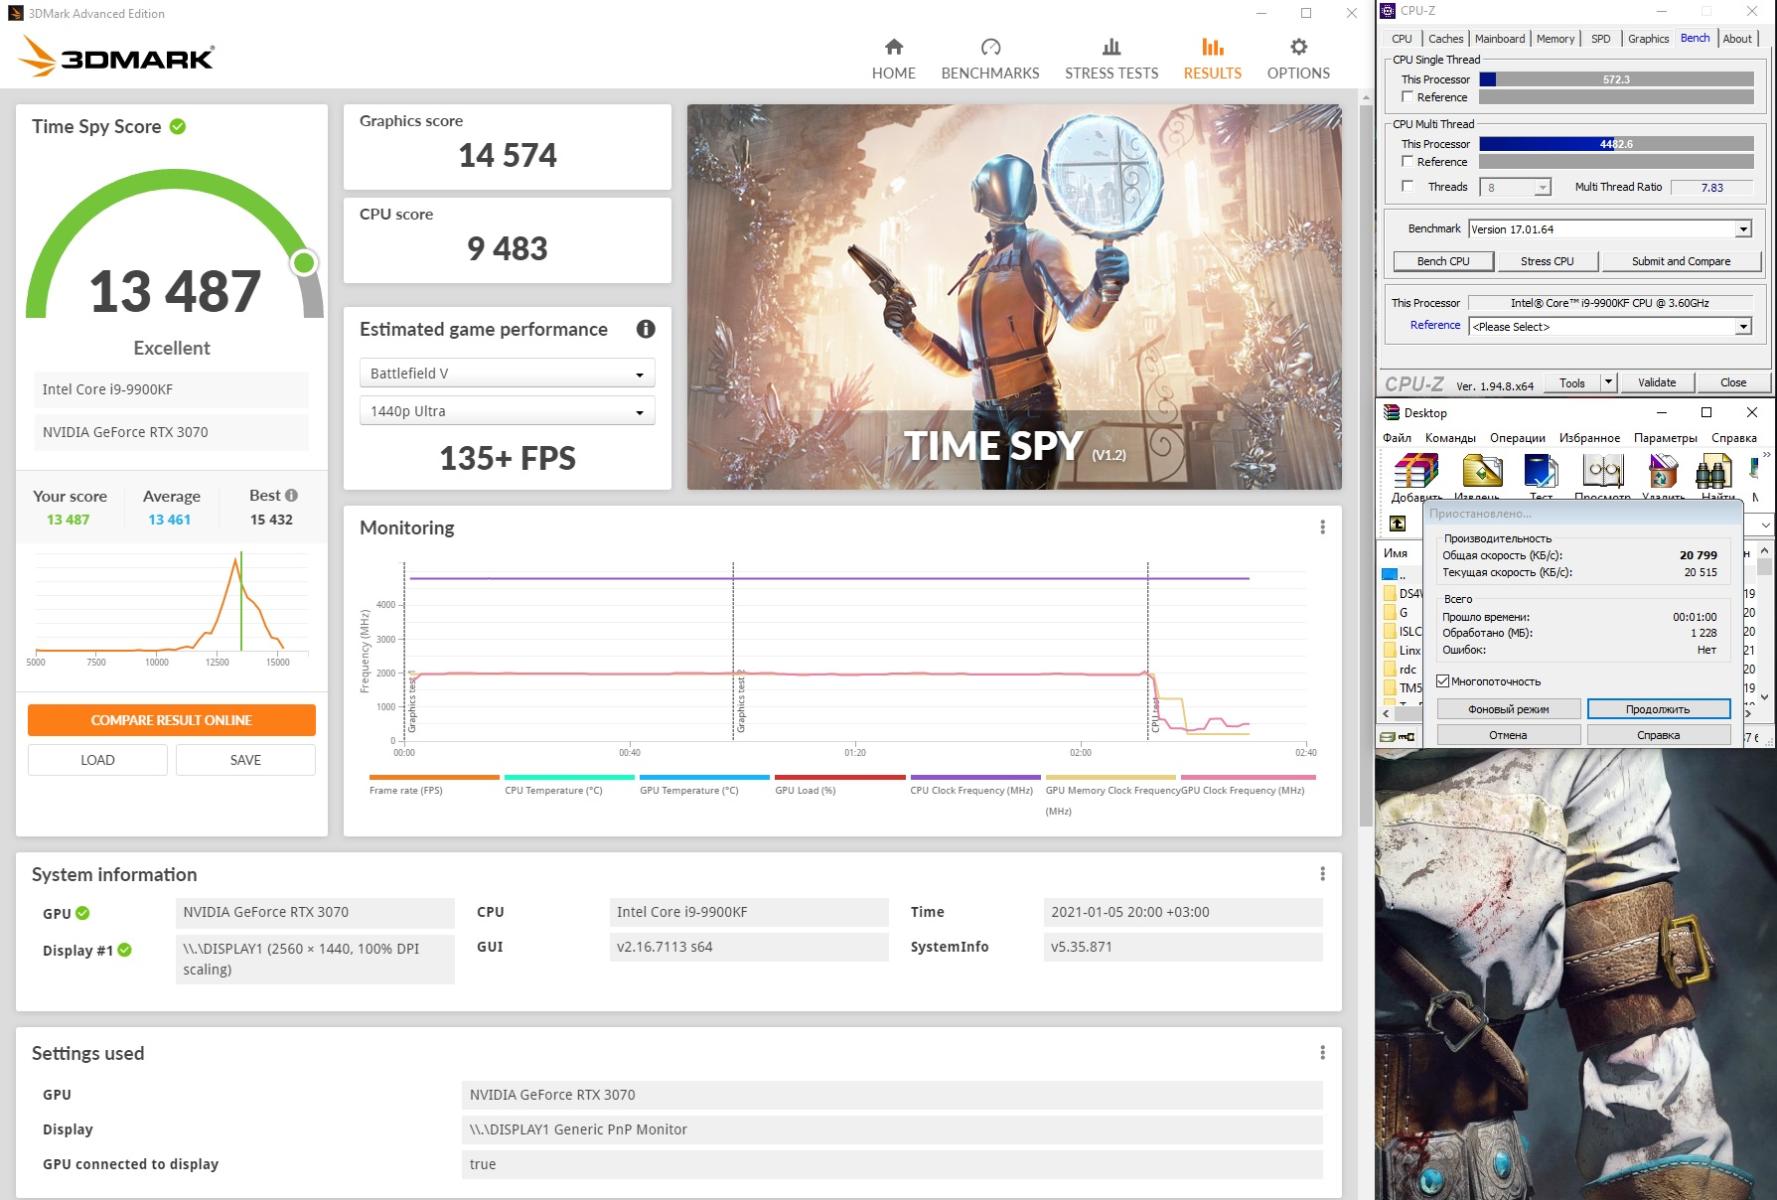Switch to the Graphics tab in CPU-Z
This screenshot has height=1200, width=1777.
tap(1648, 39)
